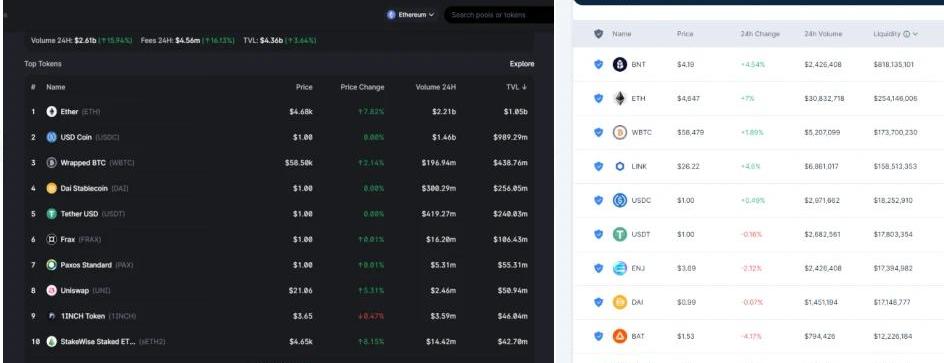Click the Ether token icon
Image resolution: width=944 pixels, height=363 pixels.
52,112
